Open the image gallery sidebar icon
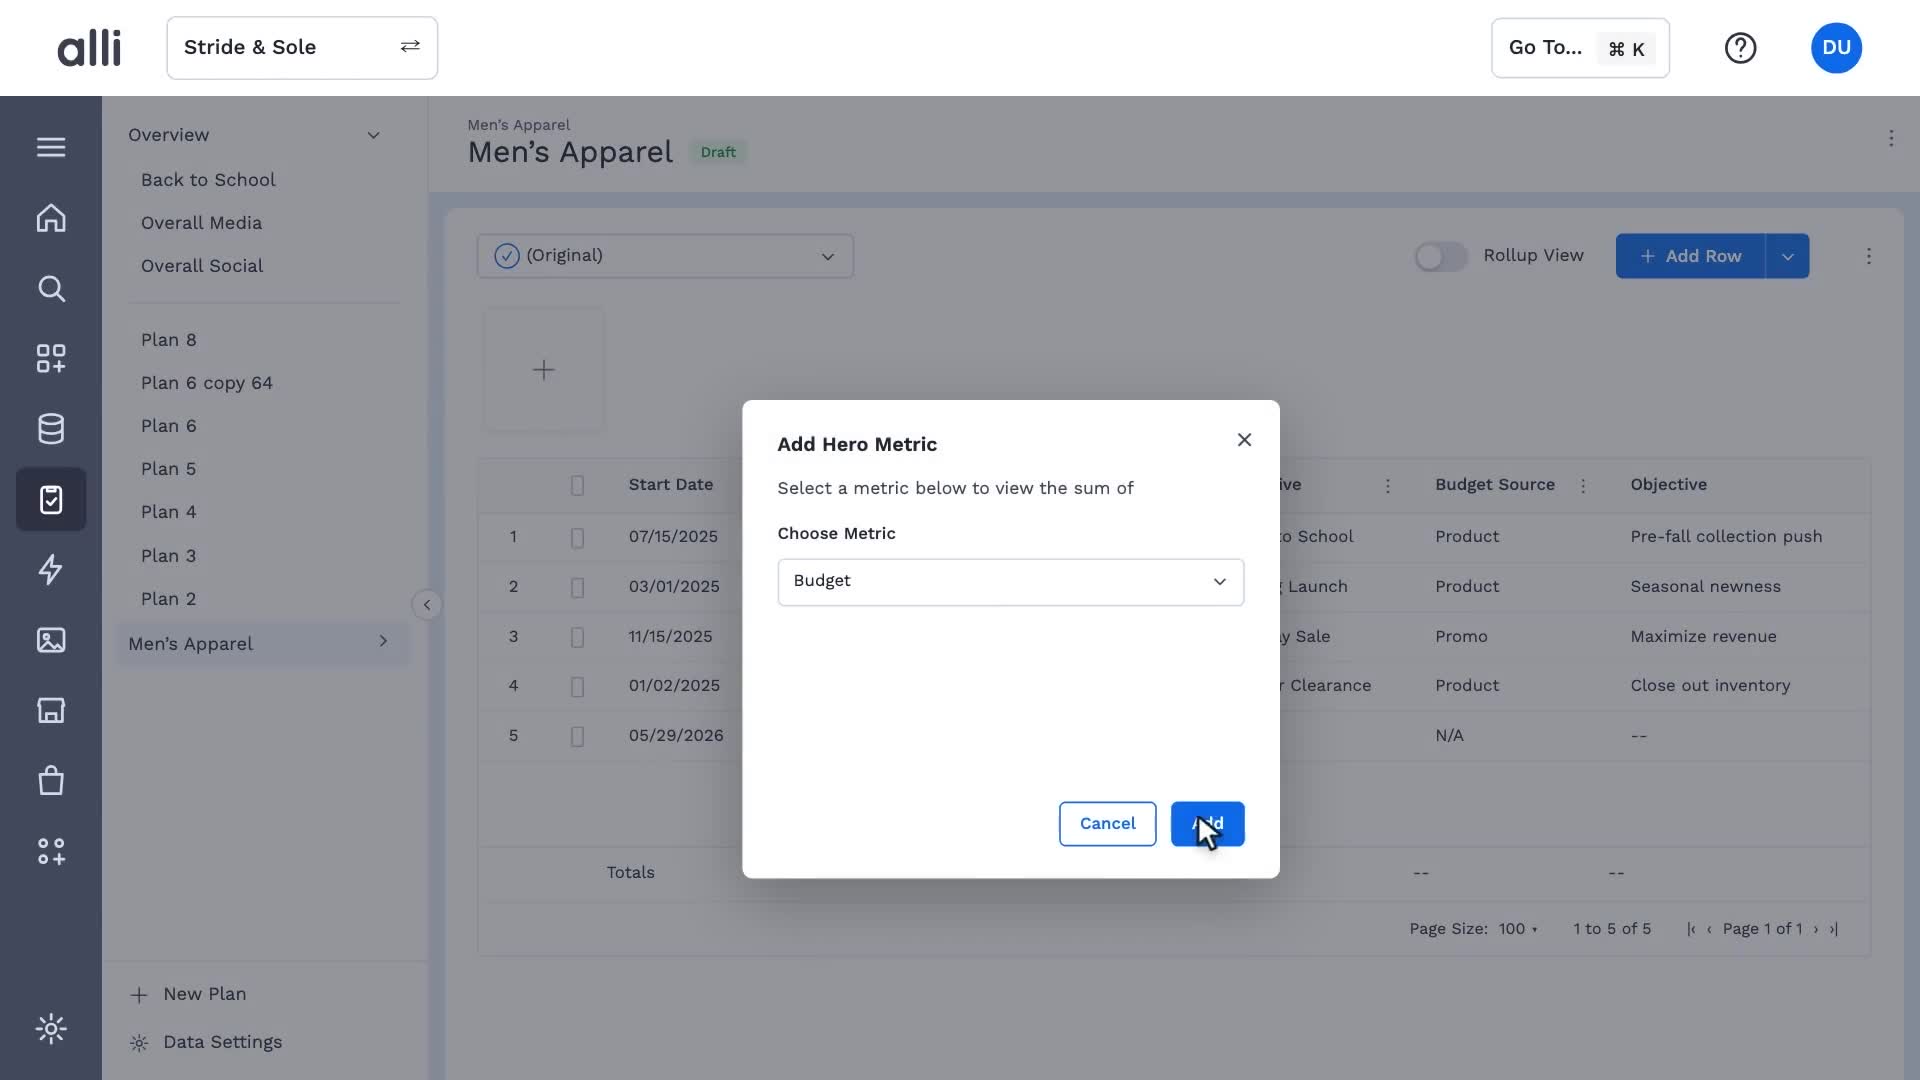This screenshot has width=1920, height=1080. [x=51, y=640]
